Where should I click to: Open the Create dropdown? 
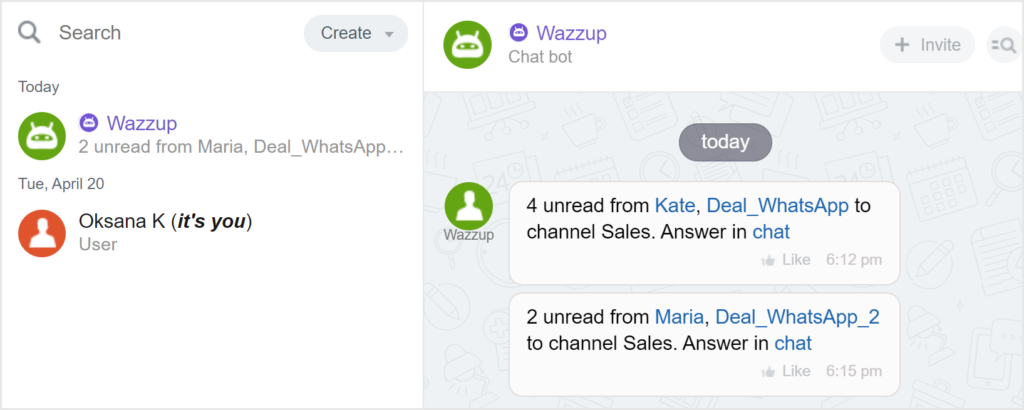click(x=356, y=33)
